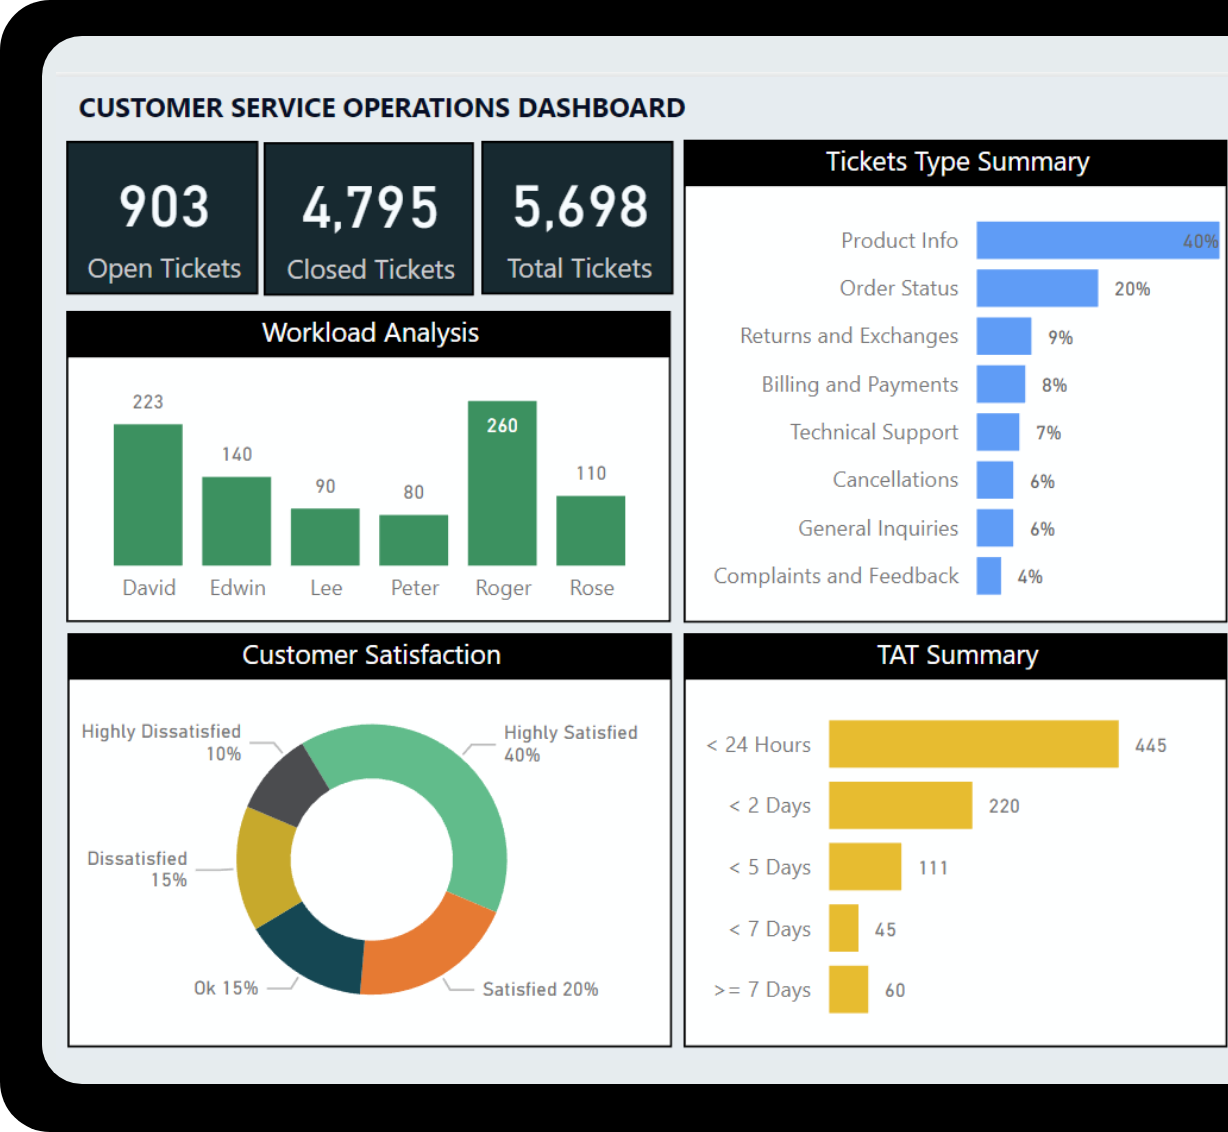Click Roger's bar labeled 260
Image resolution: width=1228 pixels, height=1132 pixels.
click(502, 483)
